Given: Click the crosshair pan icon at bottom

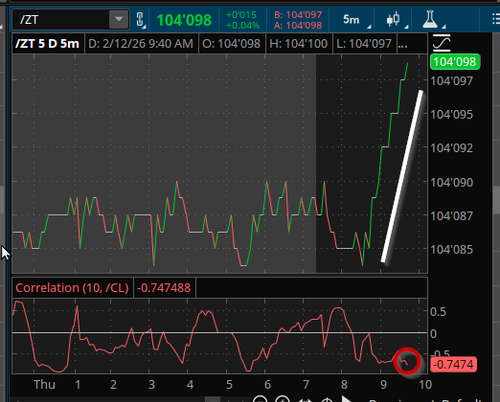Looking at the screenshot, I should point(327,399).
